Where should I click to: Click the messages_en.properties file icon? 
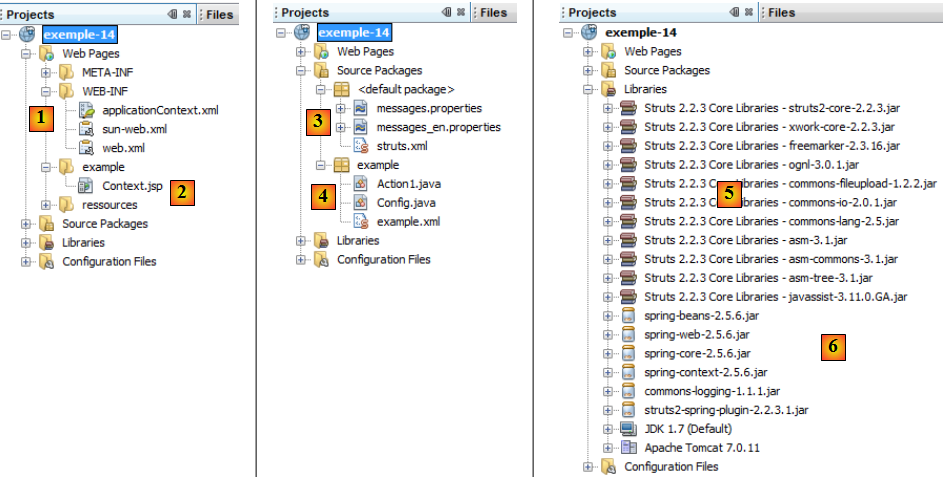(x=361, y=127)
